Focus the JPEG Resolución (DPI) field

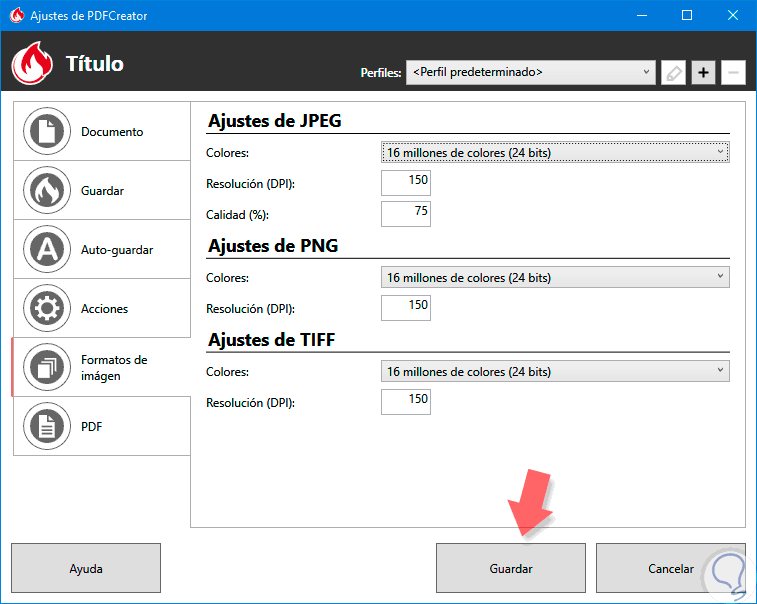(x=406, y=183)
